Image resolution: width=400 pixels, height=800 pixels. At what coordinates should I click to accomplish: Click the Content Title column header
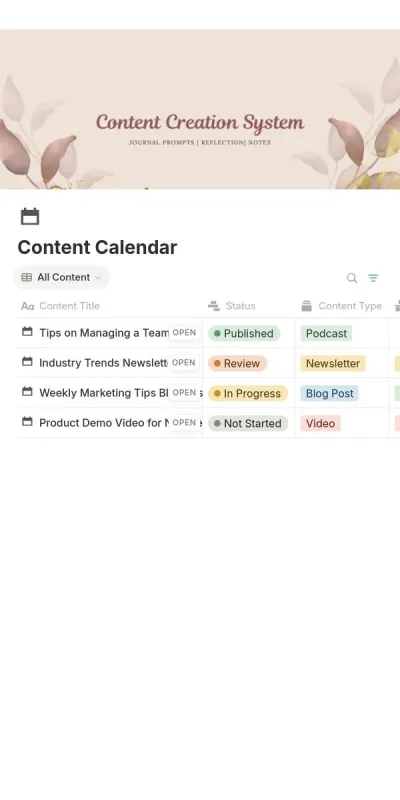(x=60, y=306)
